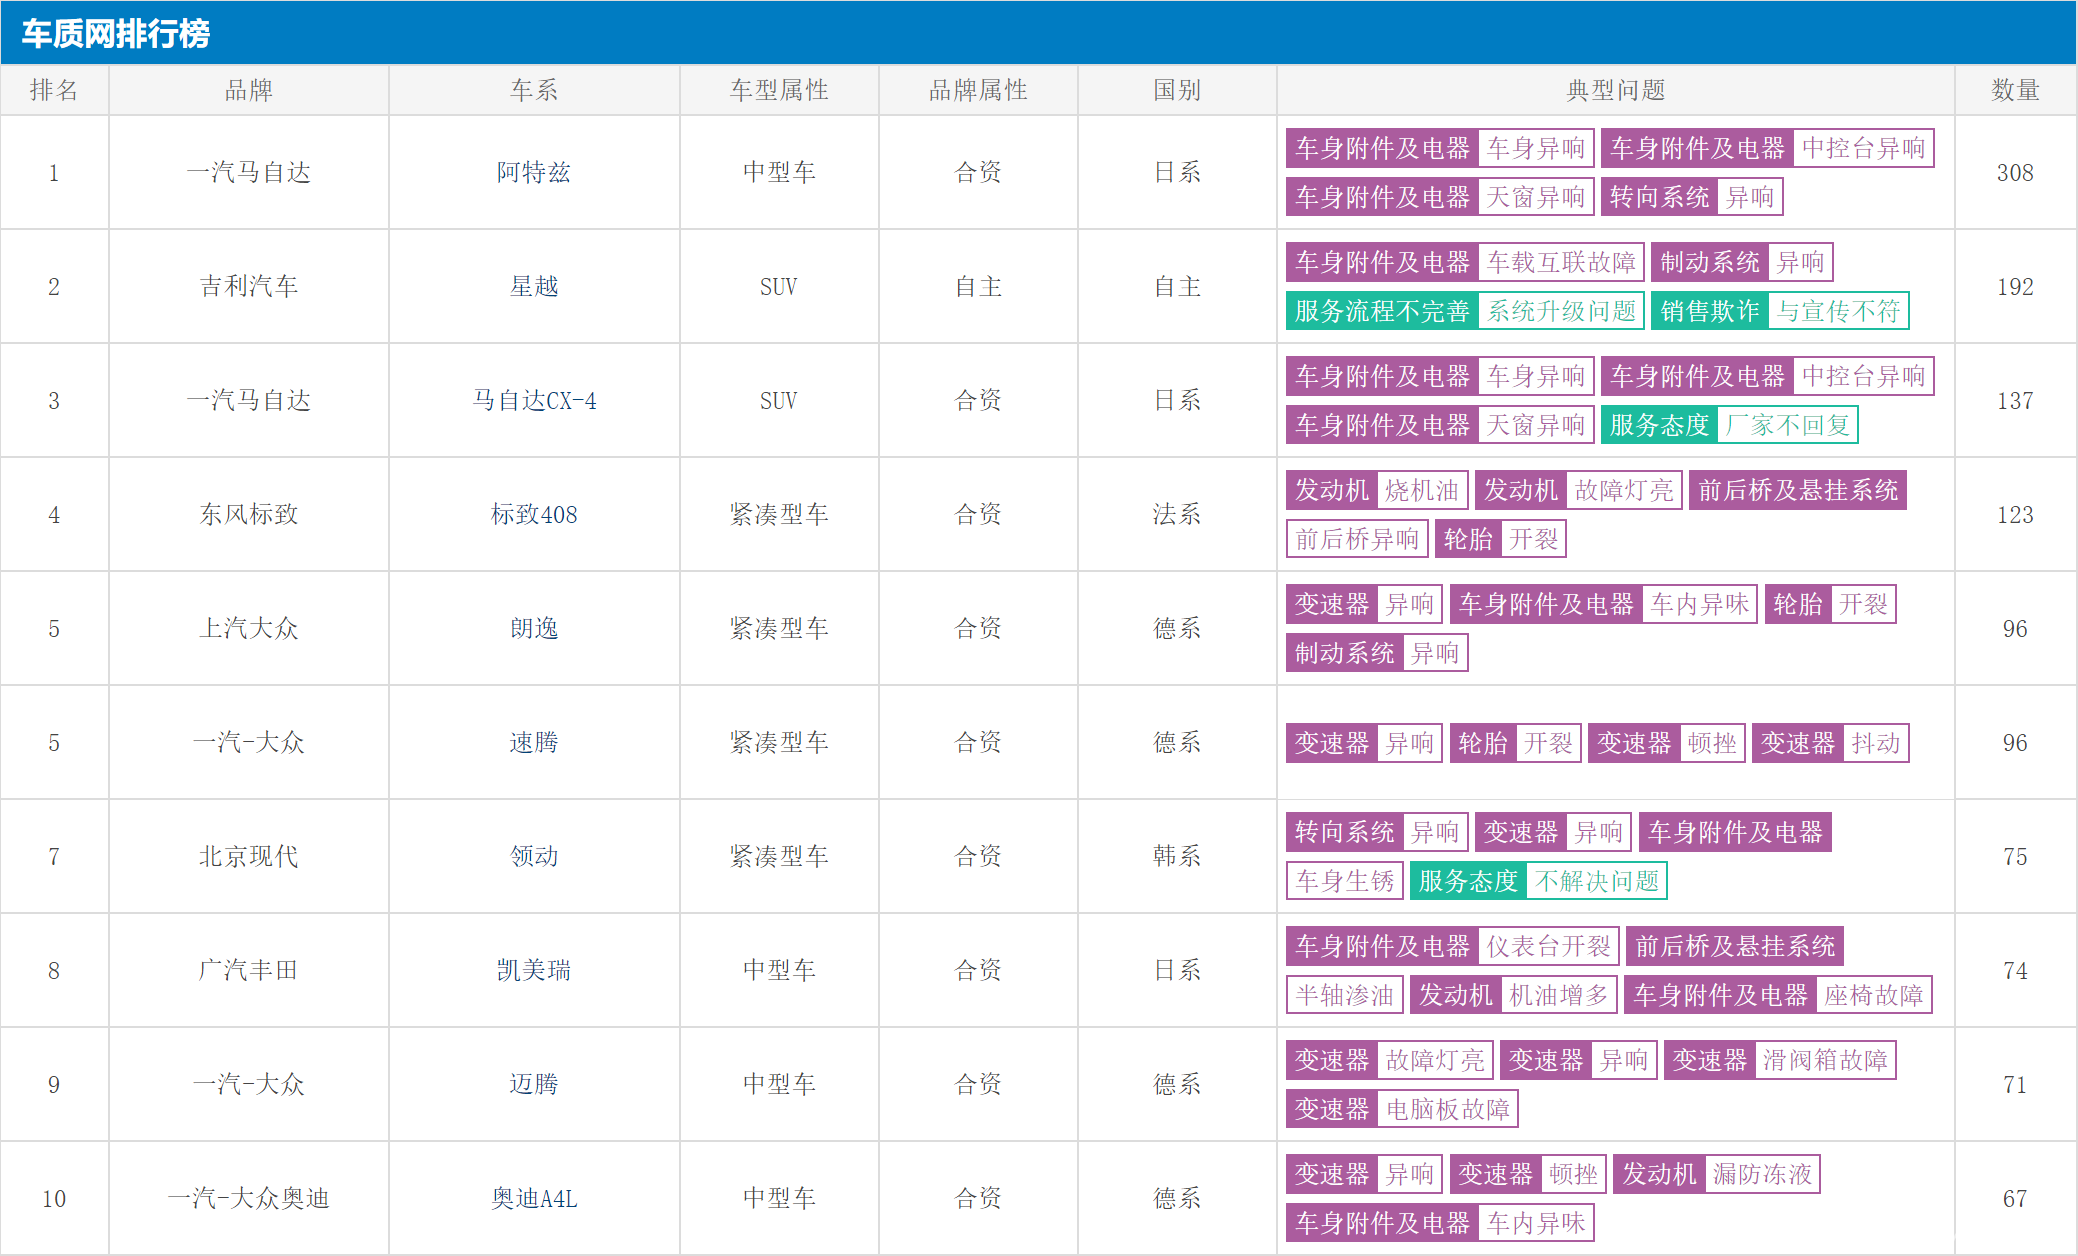
Task: Click the 数量 column header
Action: pyautogui.click(x=2014, y=90)
